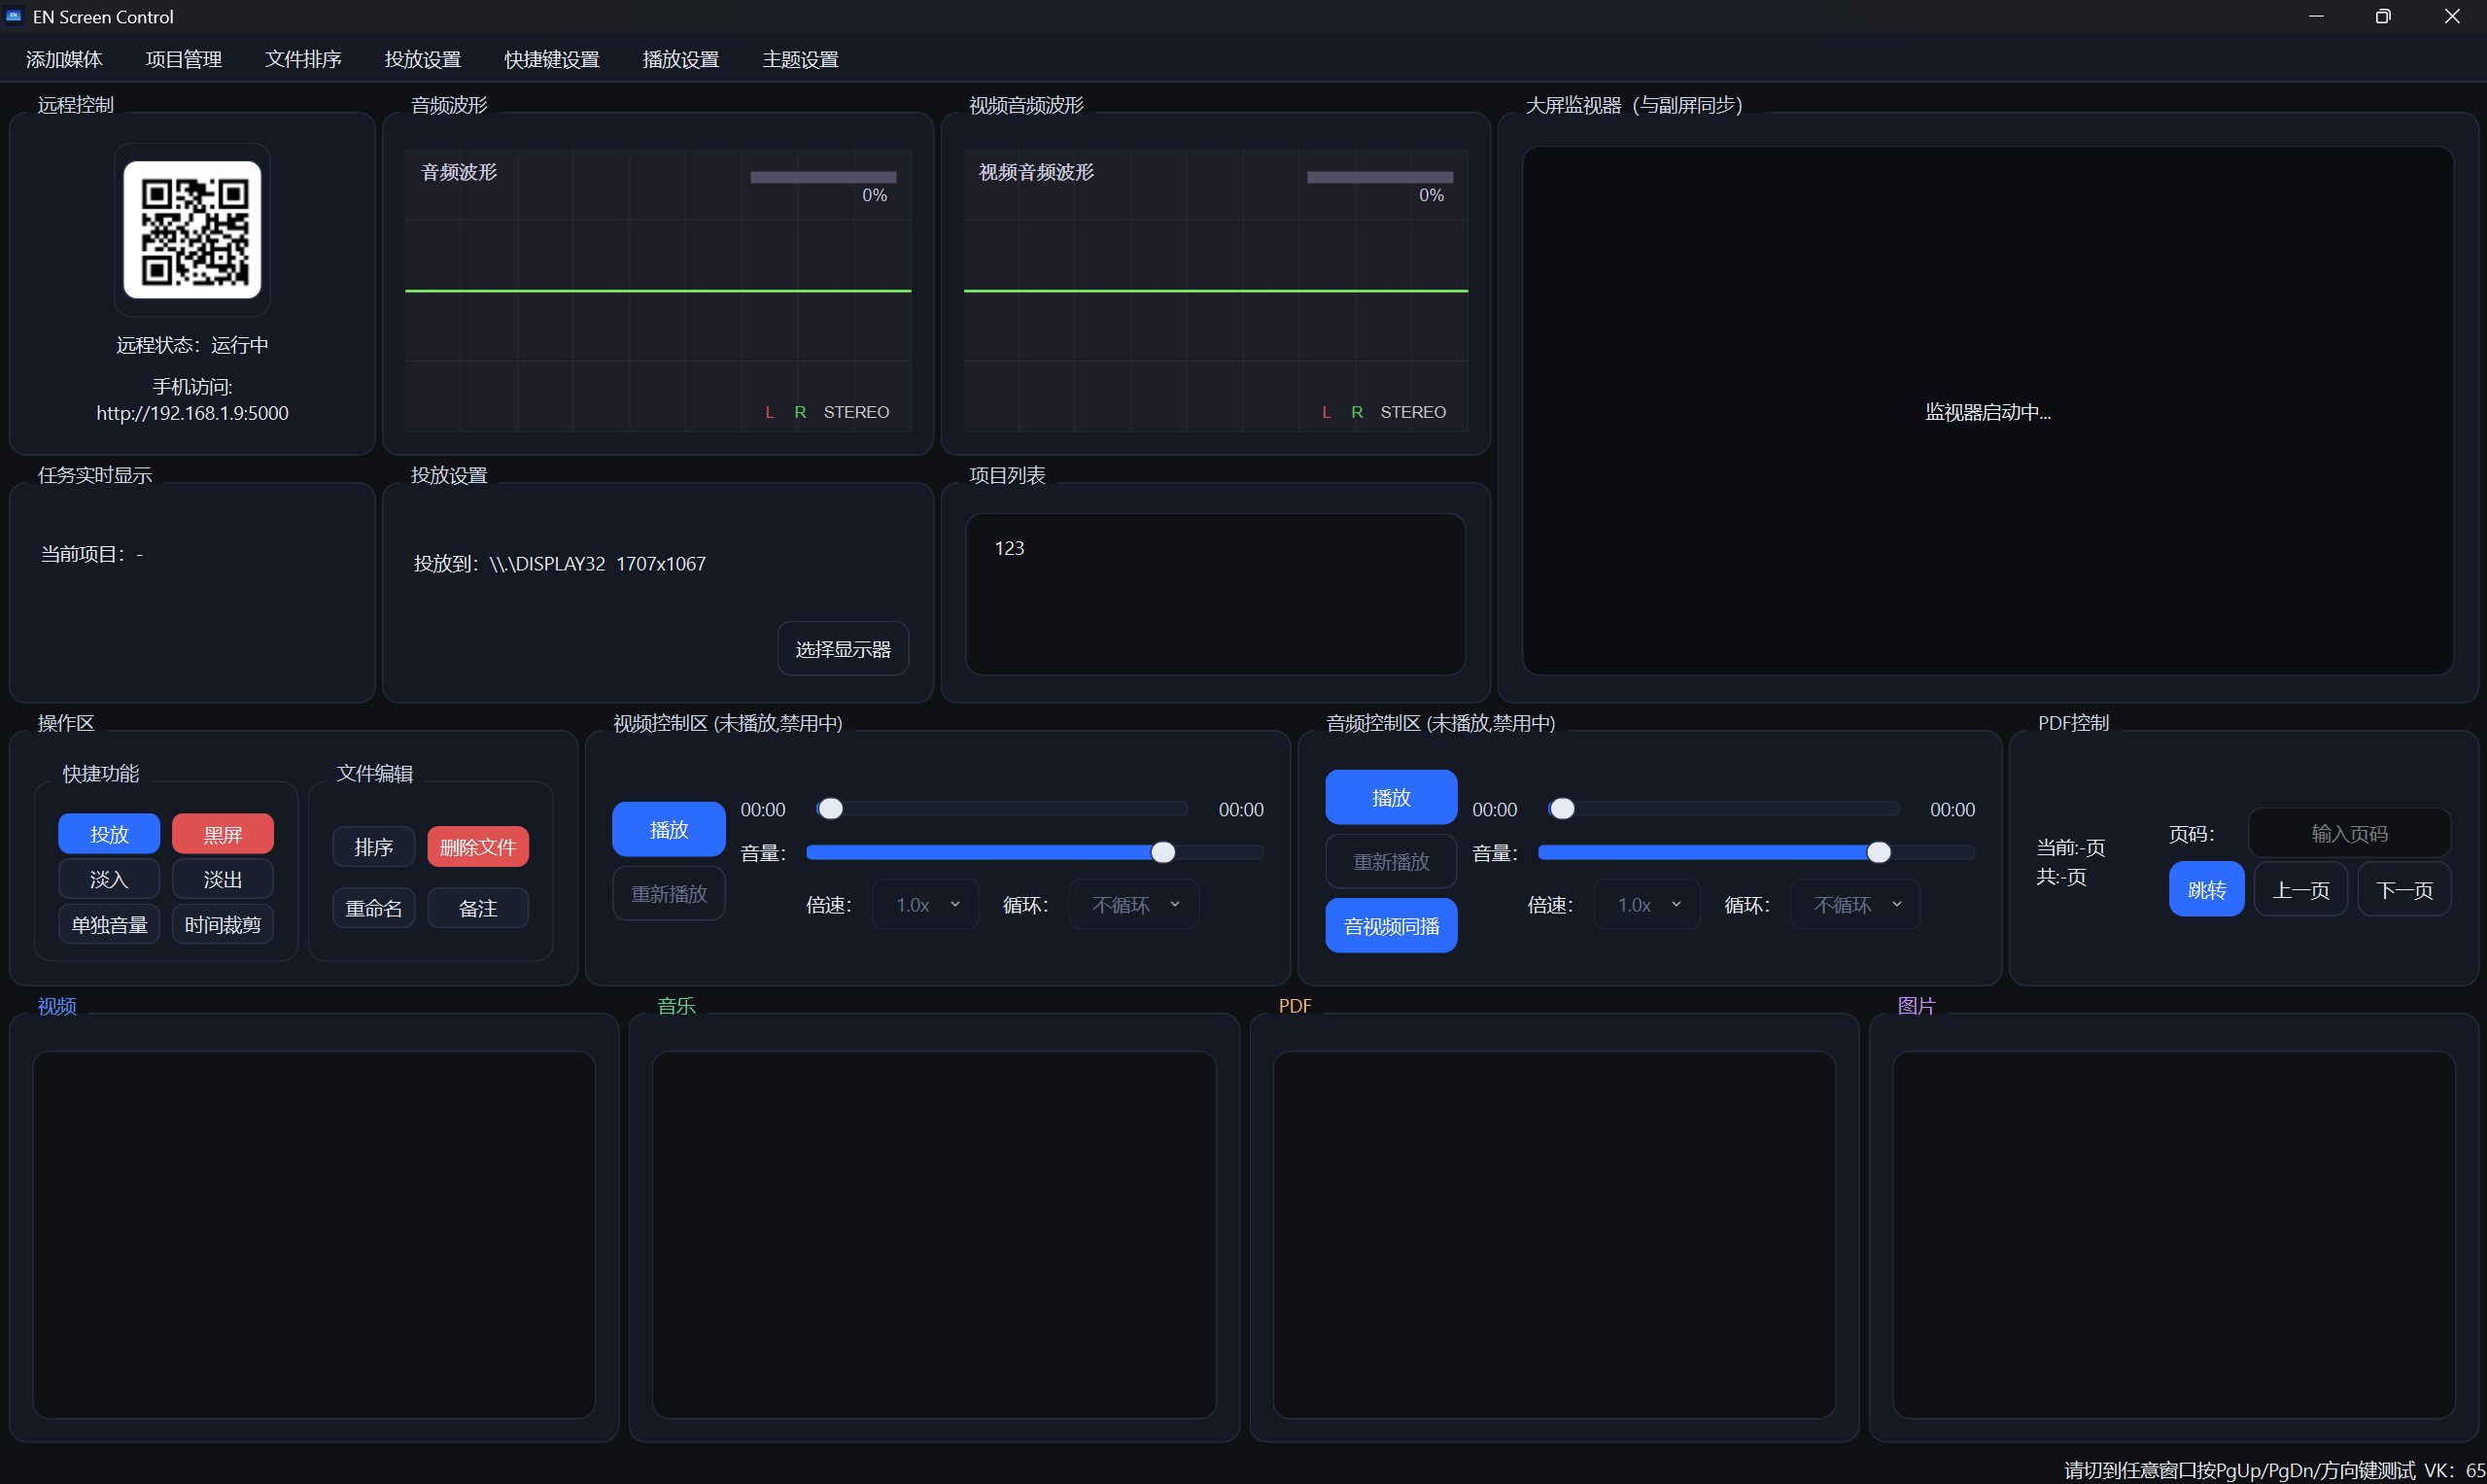Click the remote control QR code image

(192, 230)
